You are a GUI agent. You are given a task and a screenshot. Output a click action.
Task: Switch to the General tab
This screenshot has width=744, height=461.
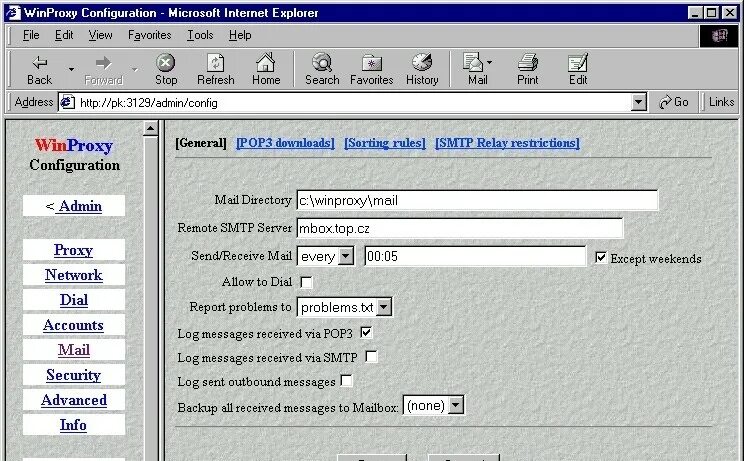[201, 143]
